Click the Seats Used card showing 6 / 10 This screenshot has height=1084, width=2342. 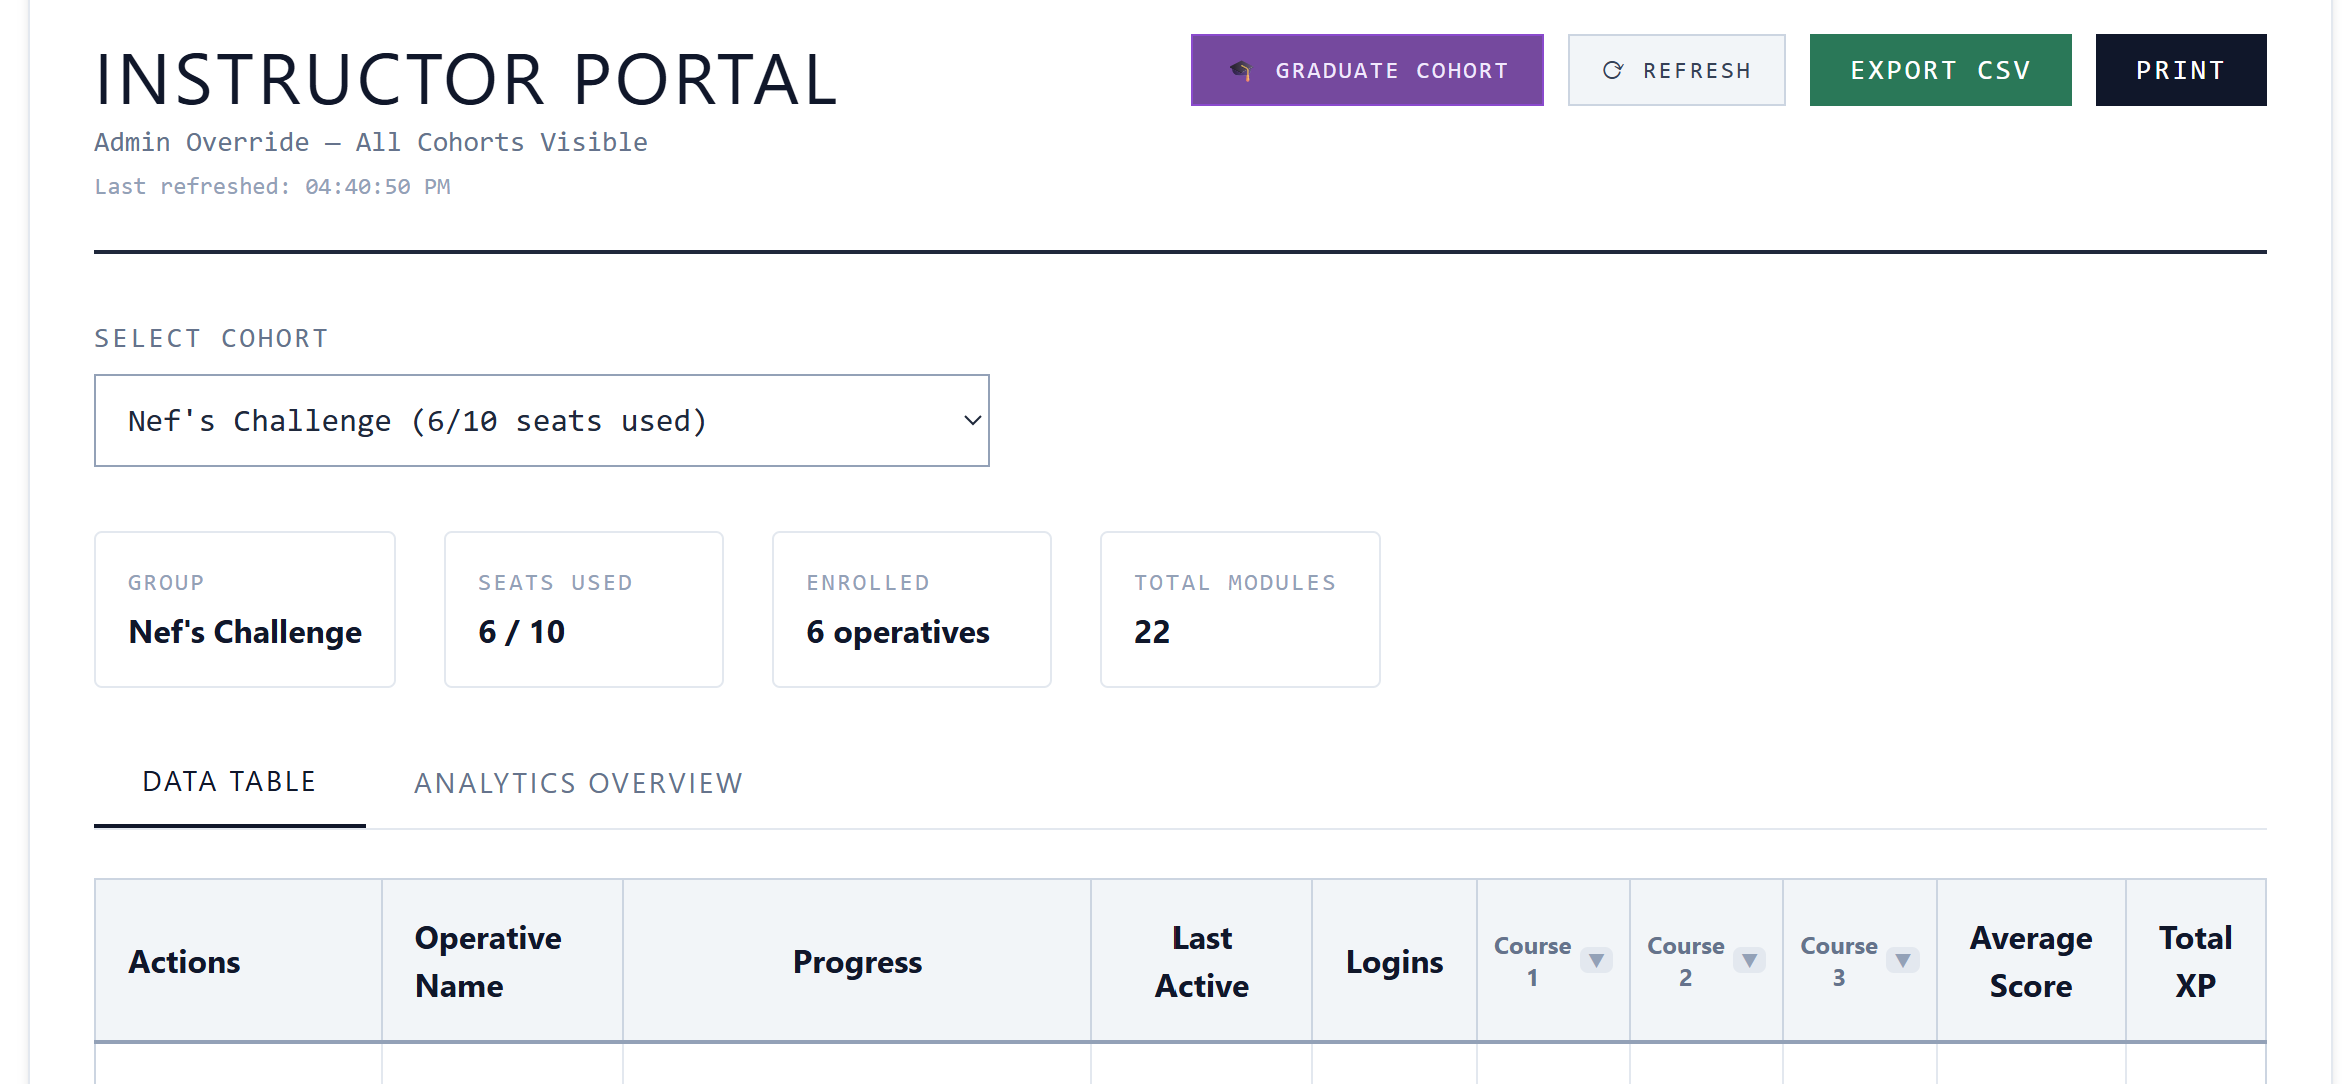584,609
